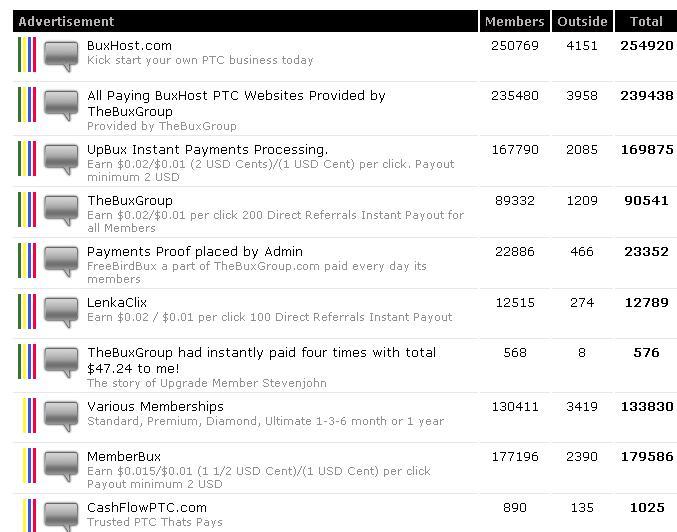677x532 pixels.
Task: Click the speech bubble icon beside BuxHost.com
Action: click(x=61, y=55)
